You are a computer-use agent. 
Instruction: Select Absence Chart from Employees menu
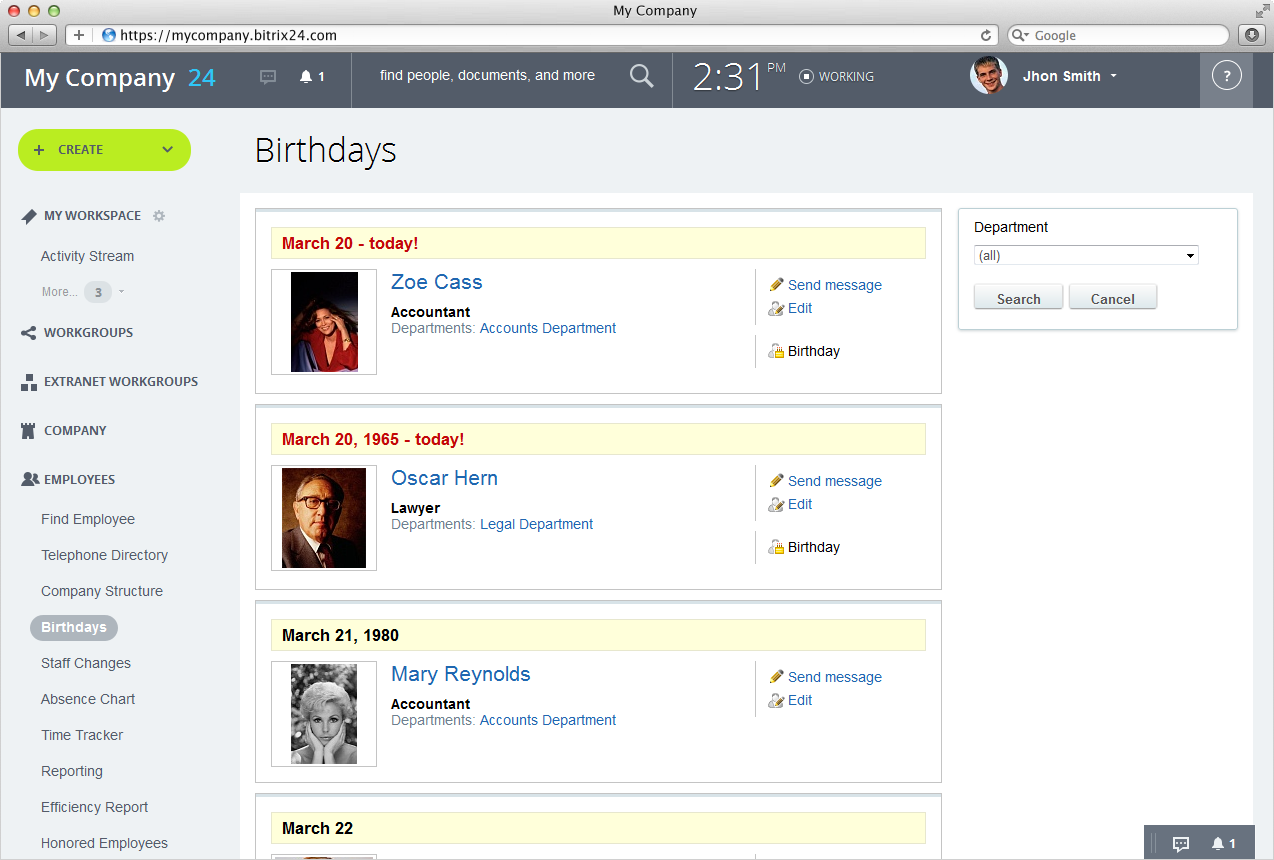pyautogui.click(x=88, y=699)
